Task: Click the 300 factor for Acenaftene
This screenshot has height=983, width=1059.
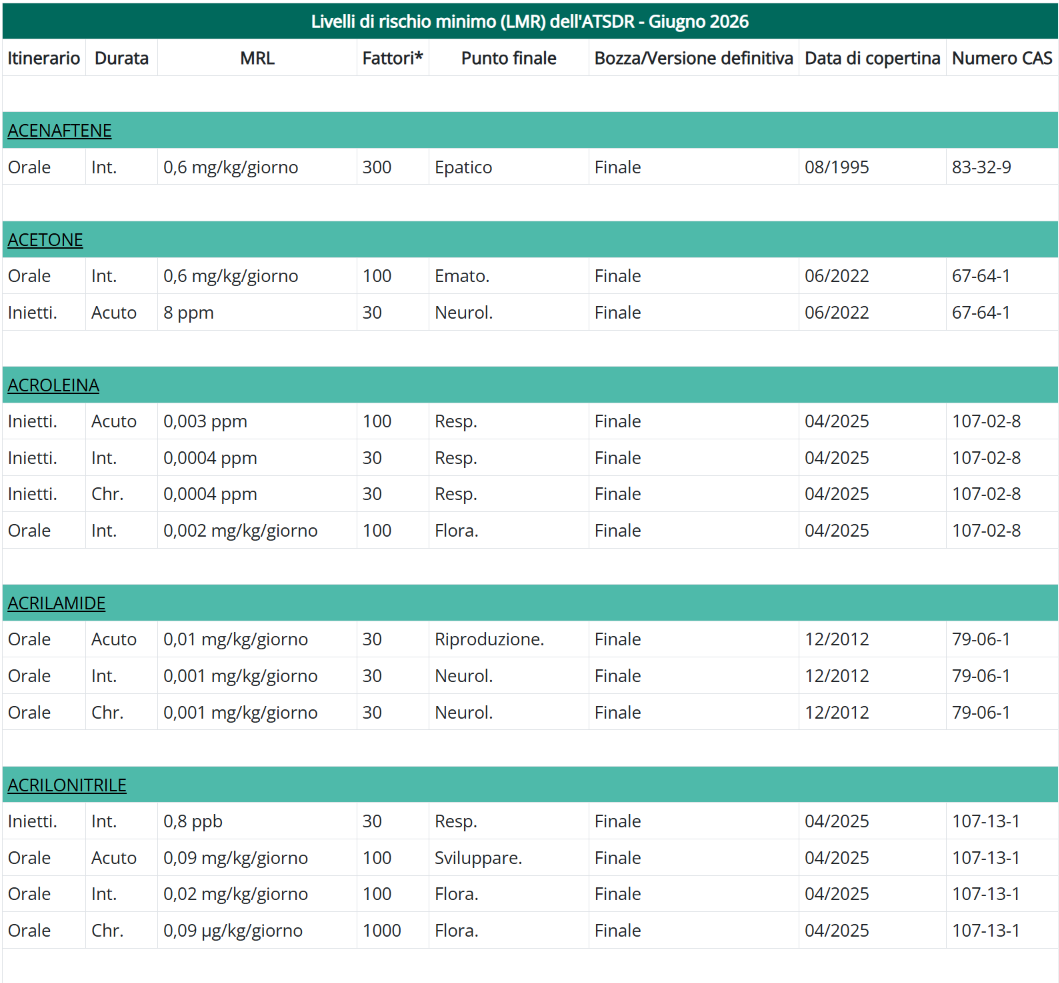Action: pos(377,167)
